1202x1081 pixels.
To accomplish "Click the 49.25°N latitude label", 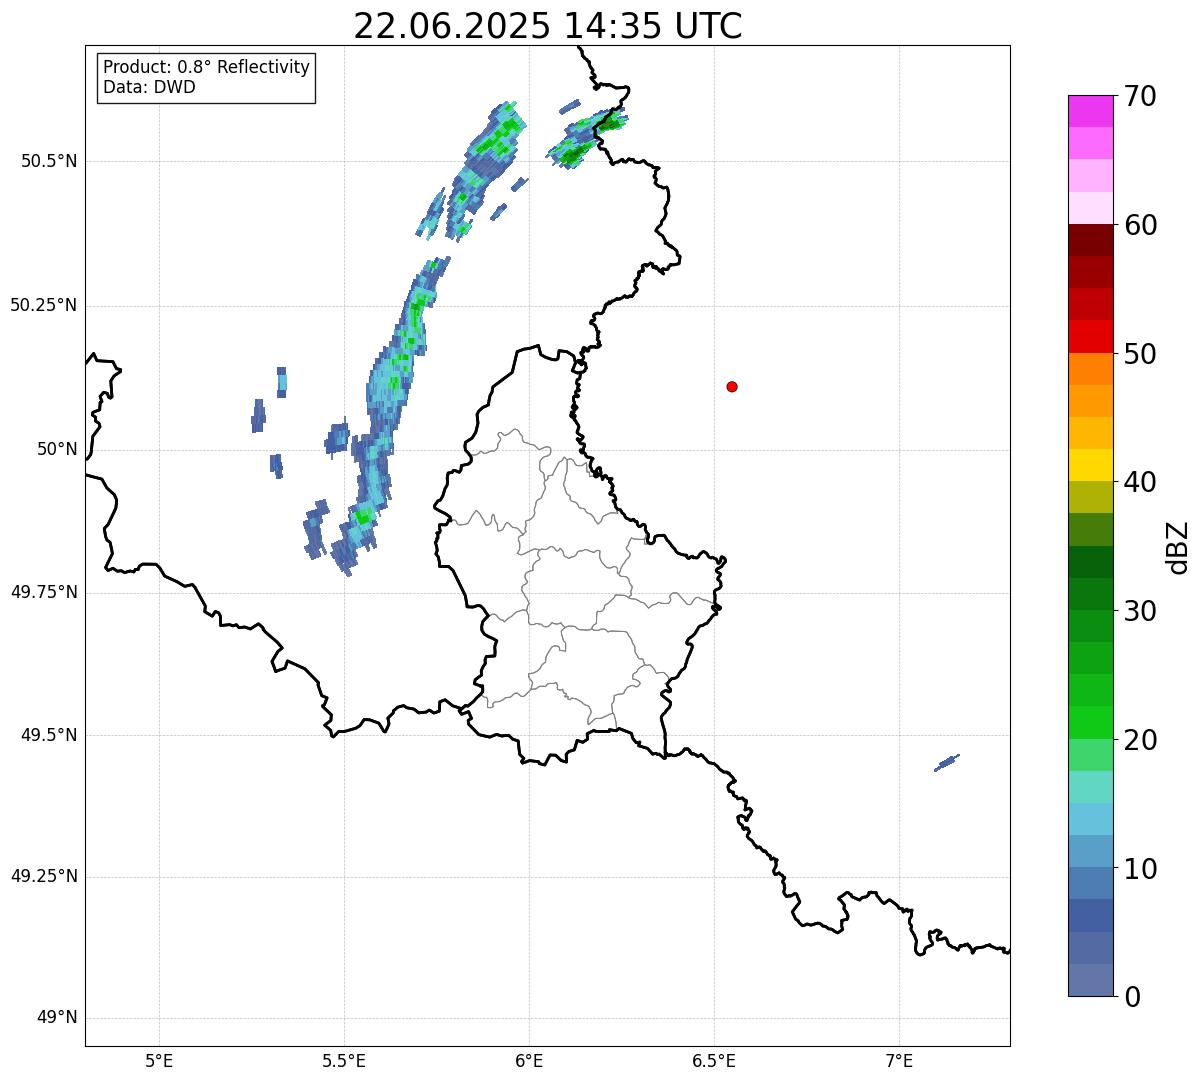I will [43, 876].
